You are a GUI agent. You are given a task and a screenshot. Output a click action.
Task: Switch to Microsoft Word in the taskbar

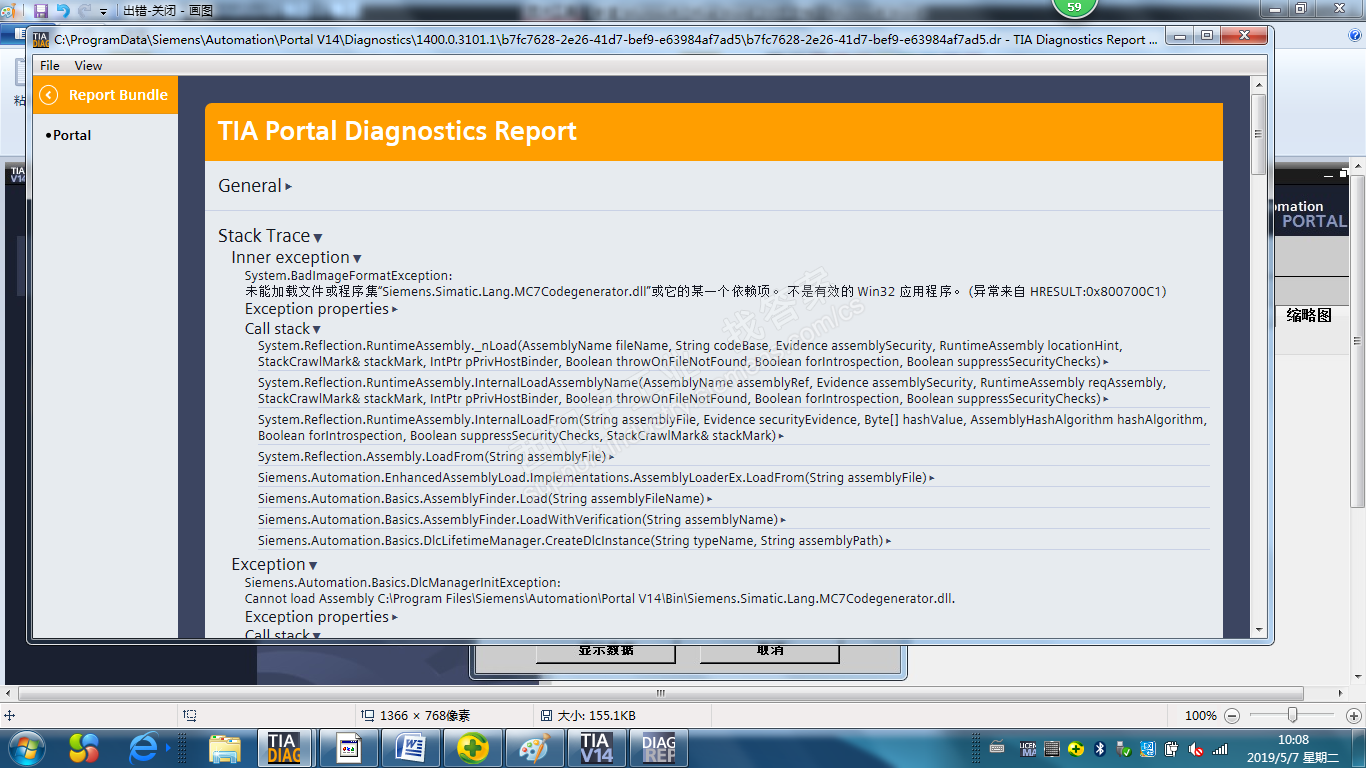(x=411, y=748)
